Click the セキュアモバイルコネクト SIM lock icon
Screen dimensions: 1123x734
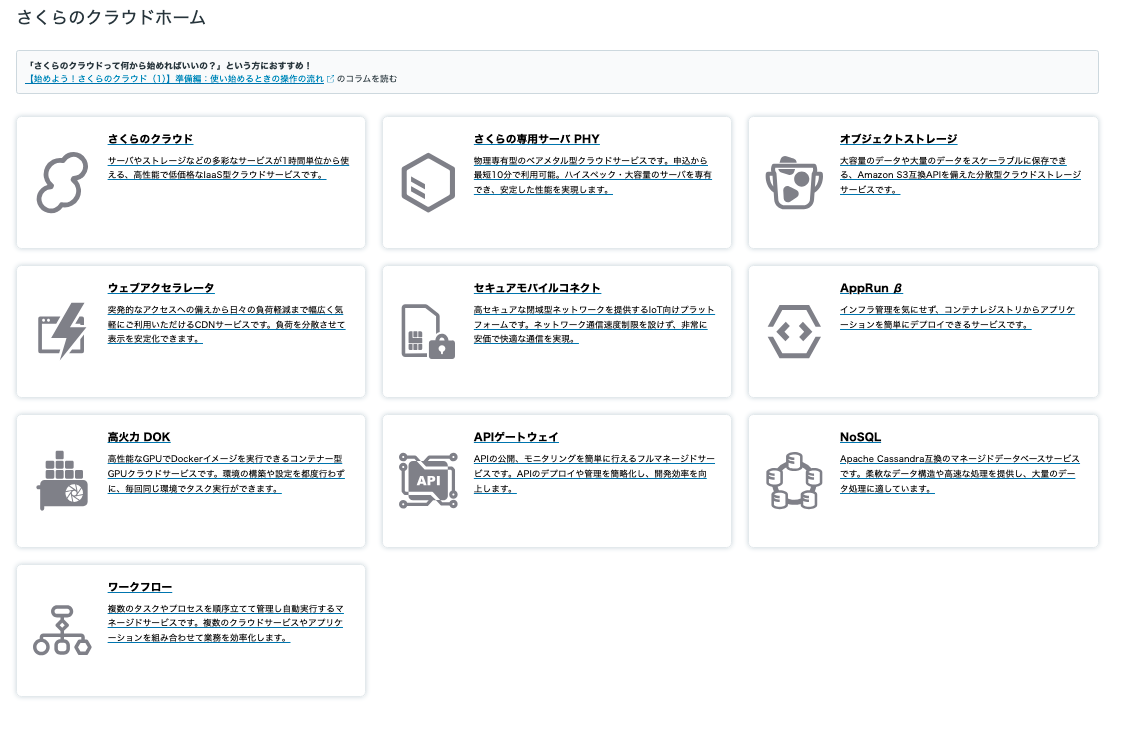point(428,332)
